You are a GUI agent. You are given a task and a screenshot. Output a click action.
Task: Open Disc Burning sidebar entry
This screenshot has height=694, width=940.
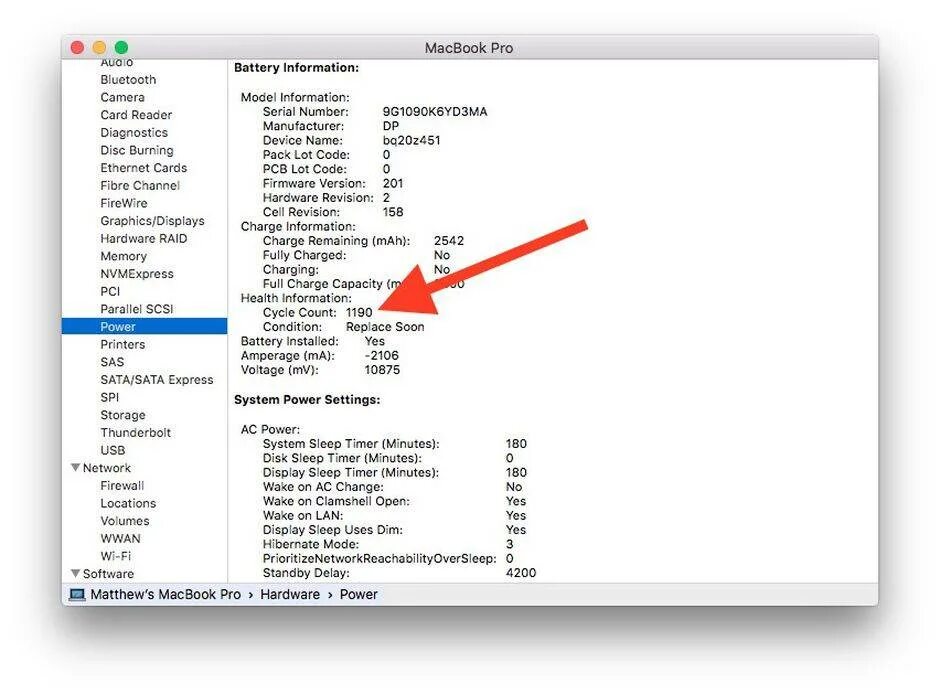click(x=137, y=150)
